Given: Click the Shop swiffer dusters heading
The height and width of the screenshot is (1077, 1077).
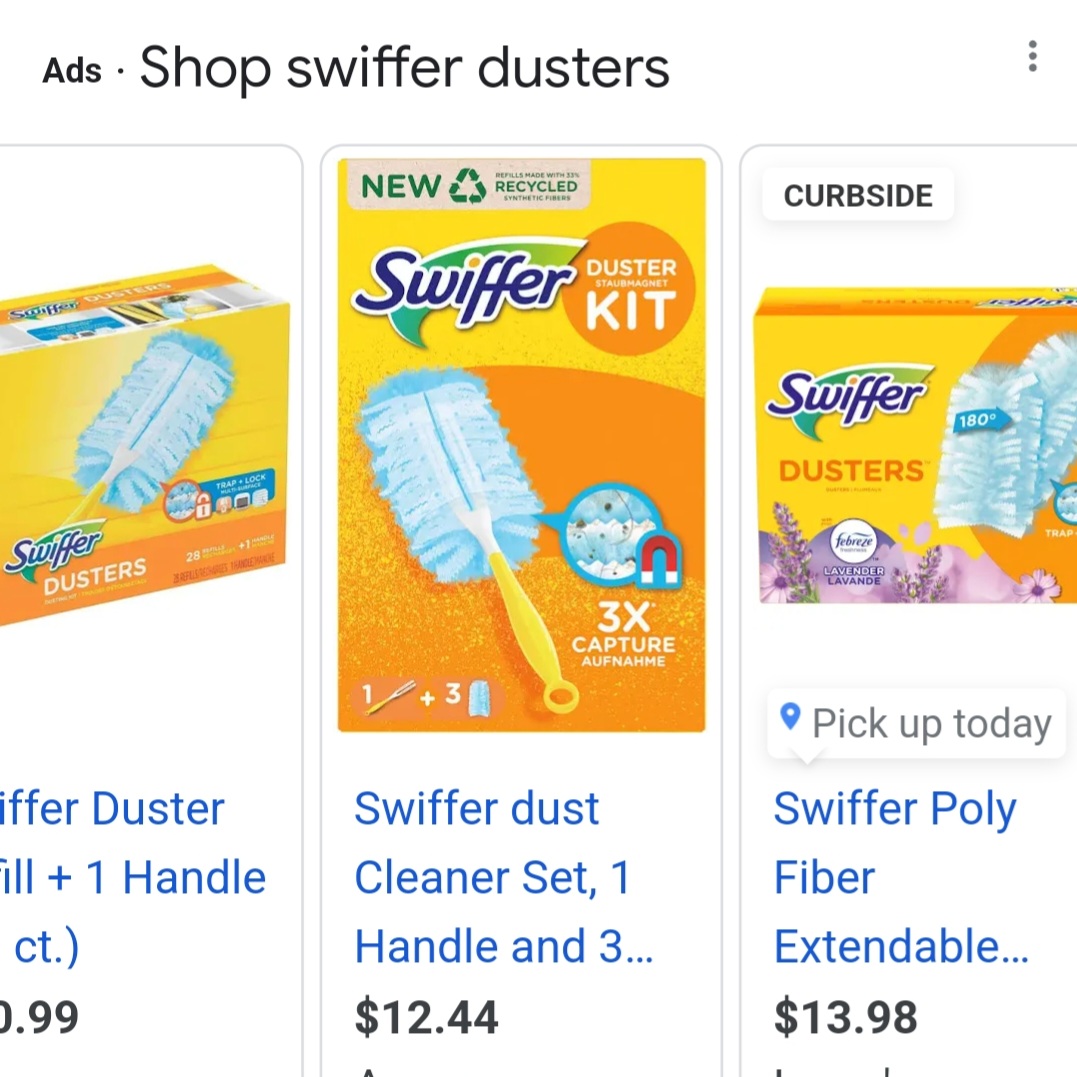Looking at the screenshot, I should [404, 68].
